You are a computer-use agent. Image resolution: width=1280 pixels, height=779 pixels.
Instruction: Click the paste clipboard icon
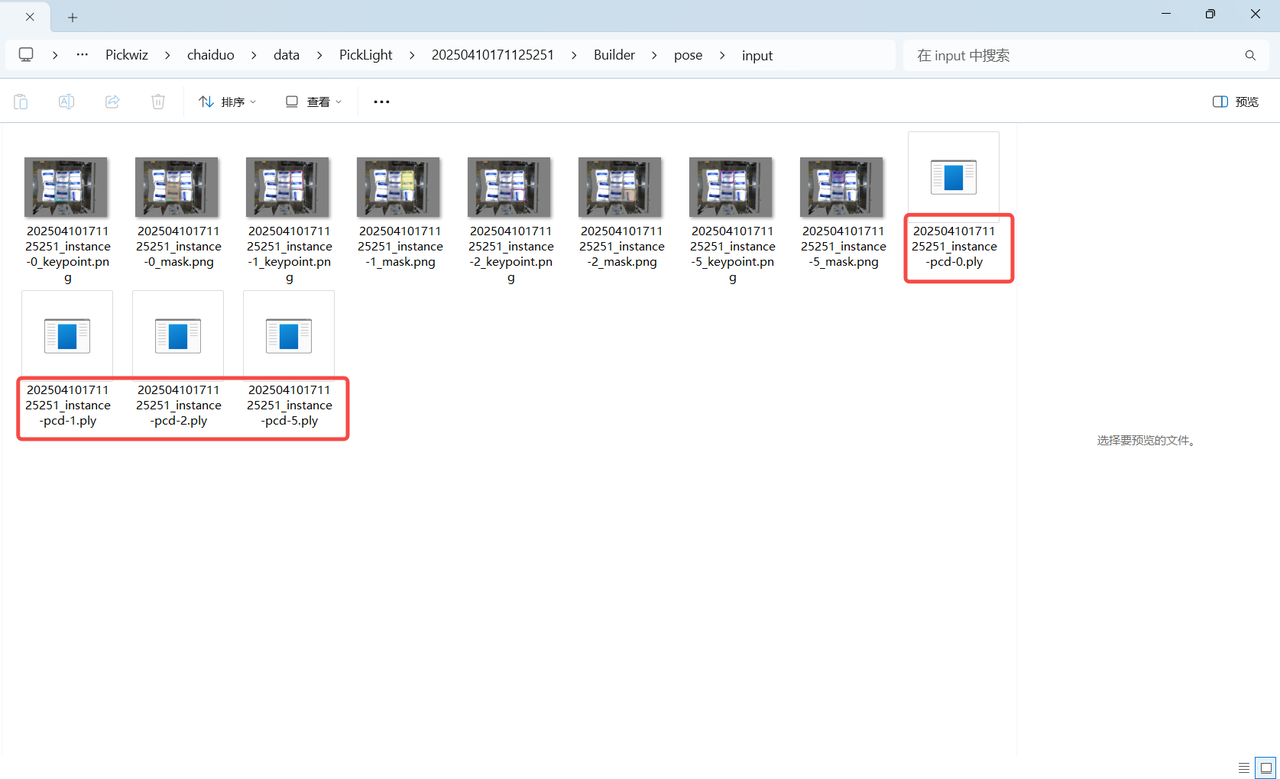pyautogui.click(x=21, y=102)
